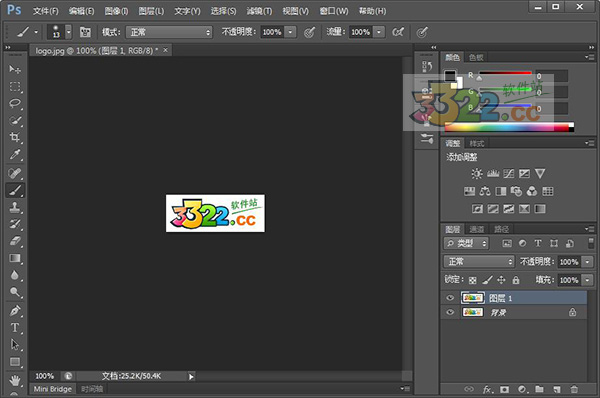
Task: Select the Dodge tool
Action: [15, 292]
